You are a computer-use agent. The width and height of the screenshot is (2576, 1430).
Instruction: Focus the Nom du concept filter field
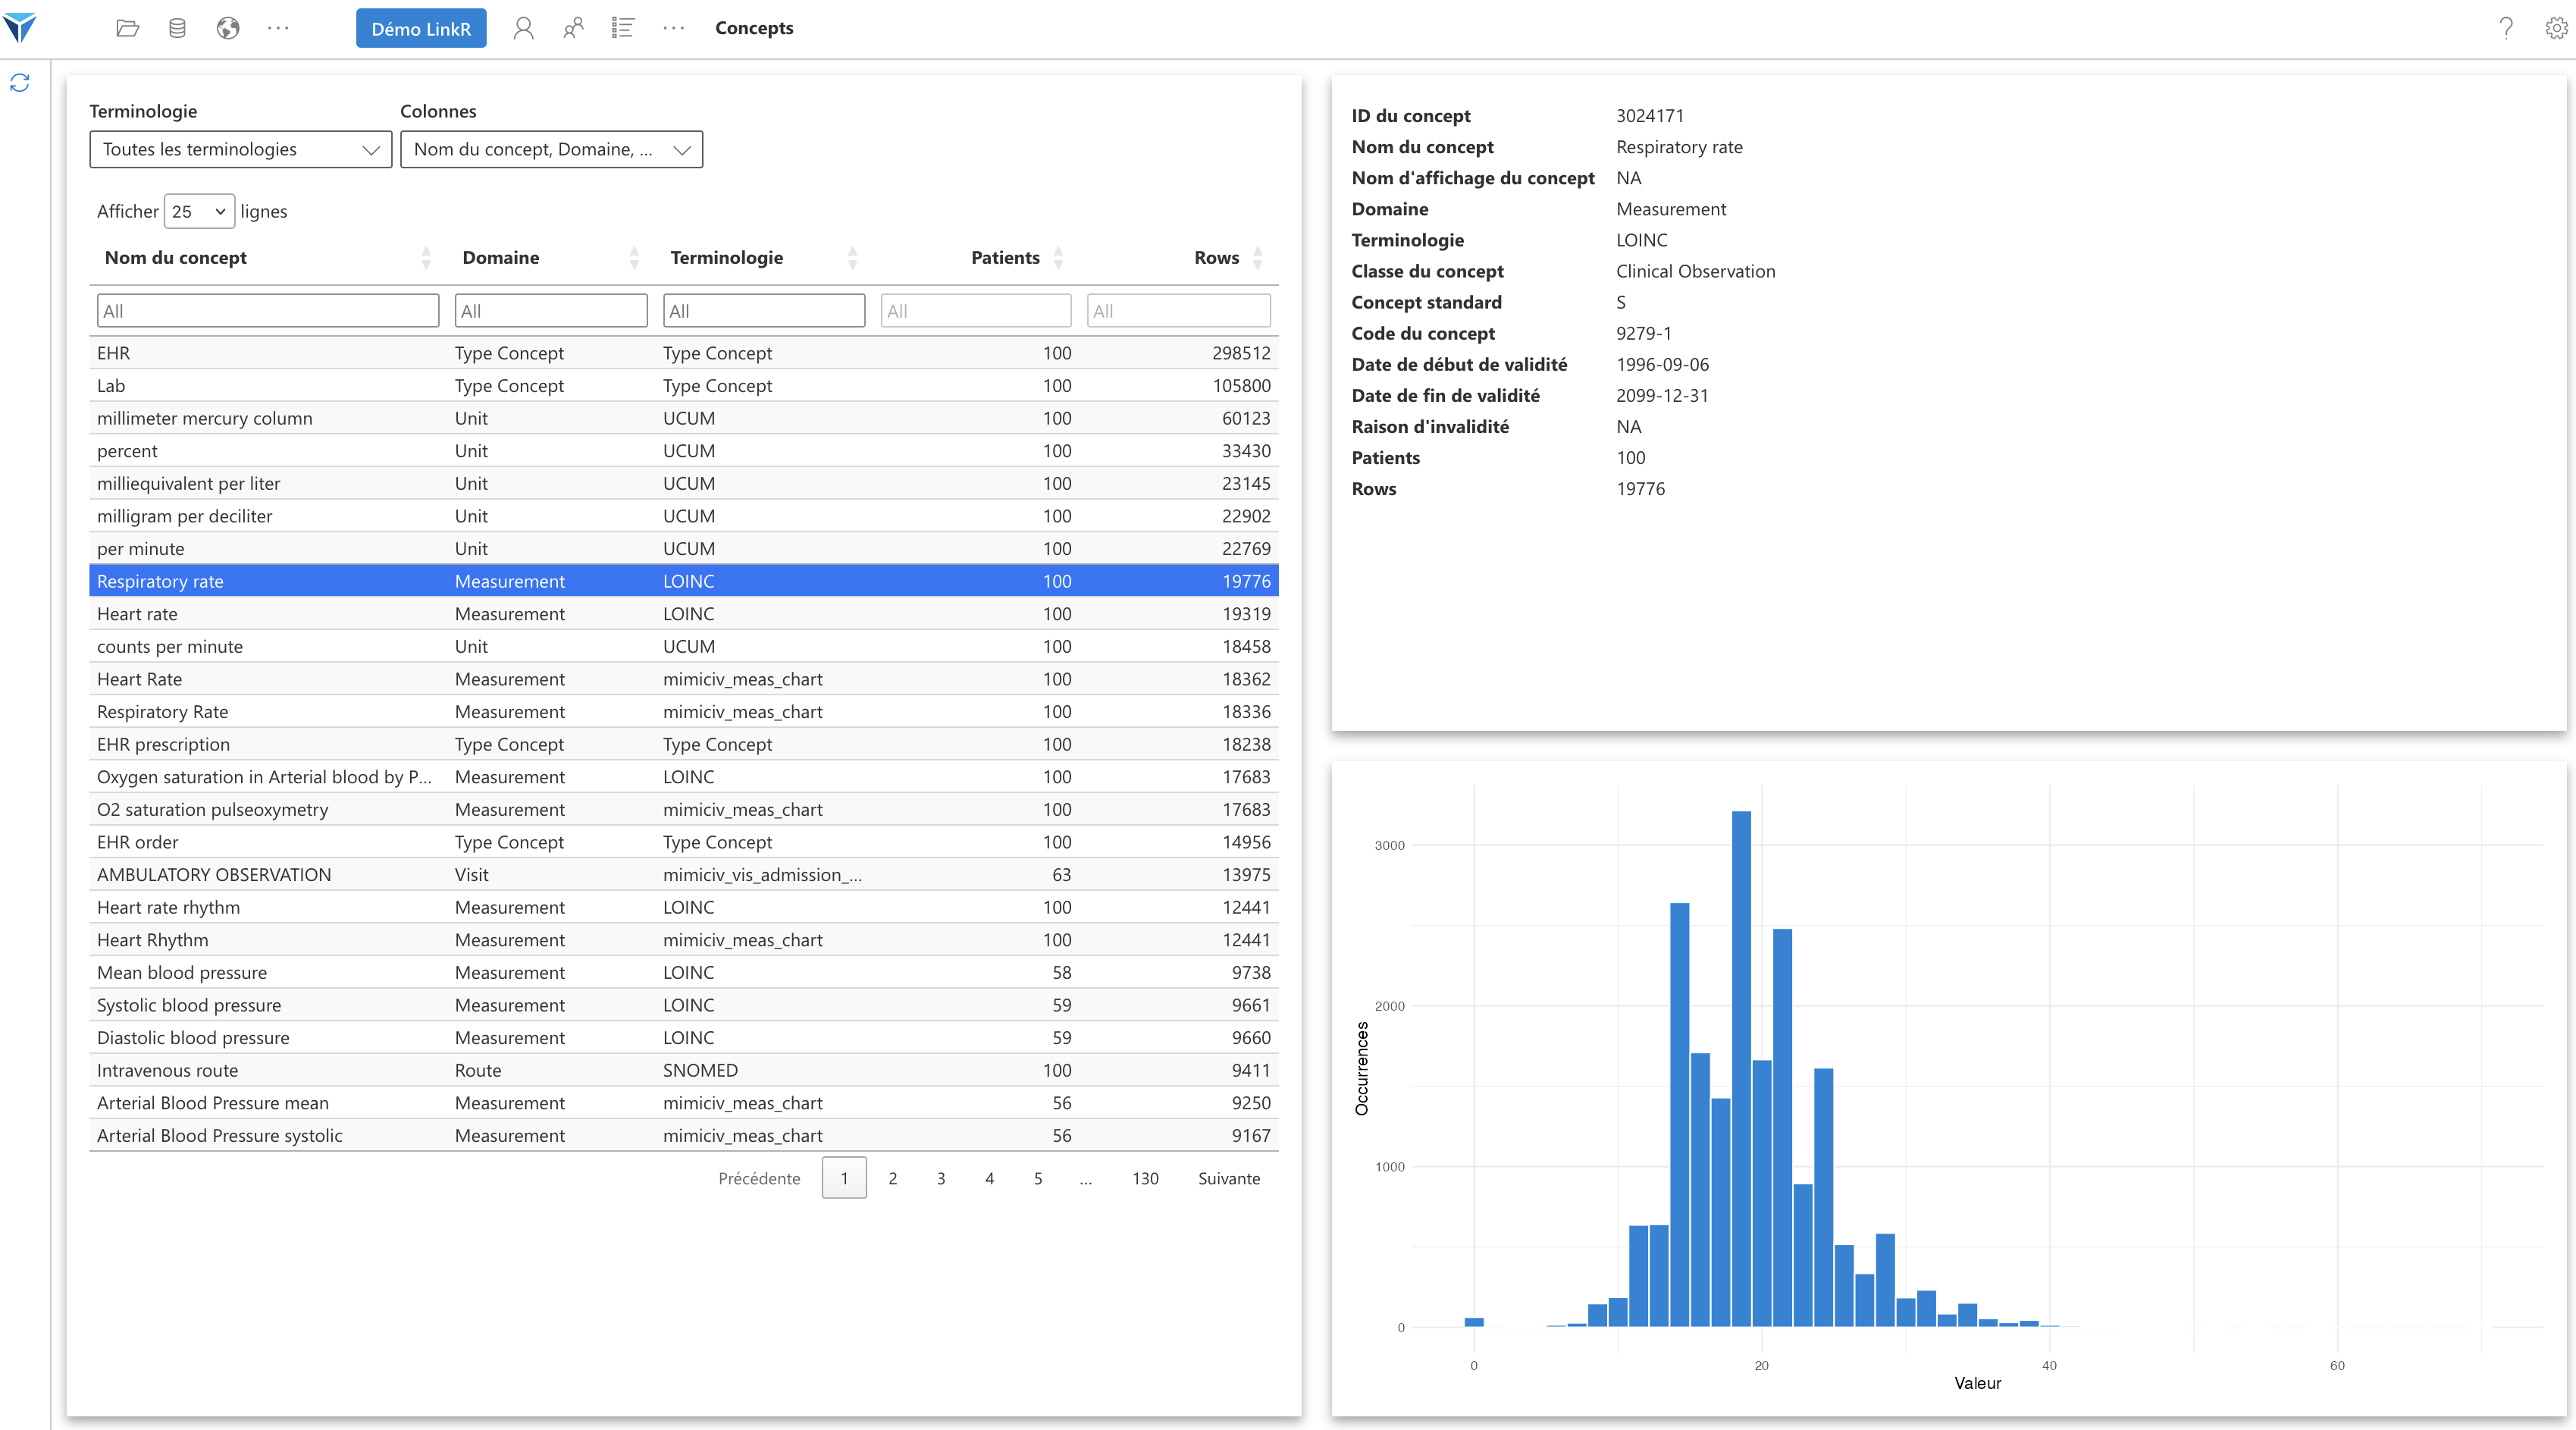(268, 310)
